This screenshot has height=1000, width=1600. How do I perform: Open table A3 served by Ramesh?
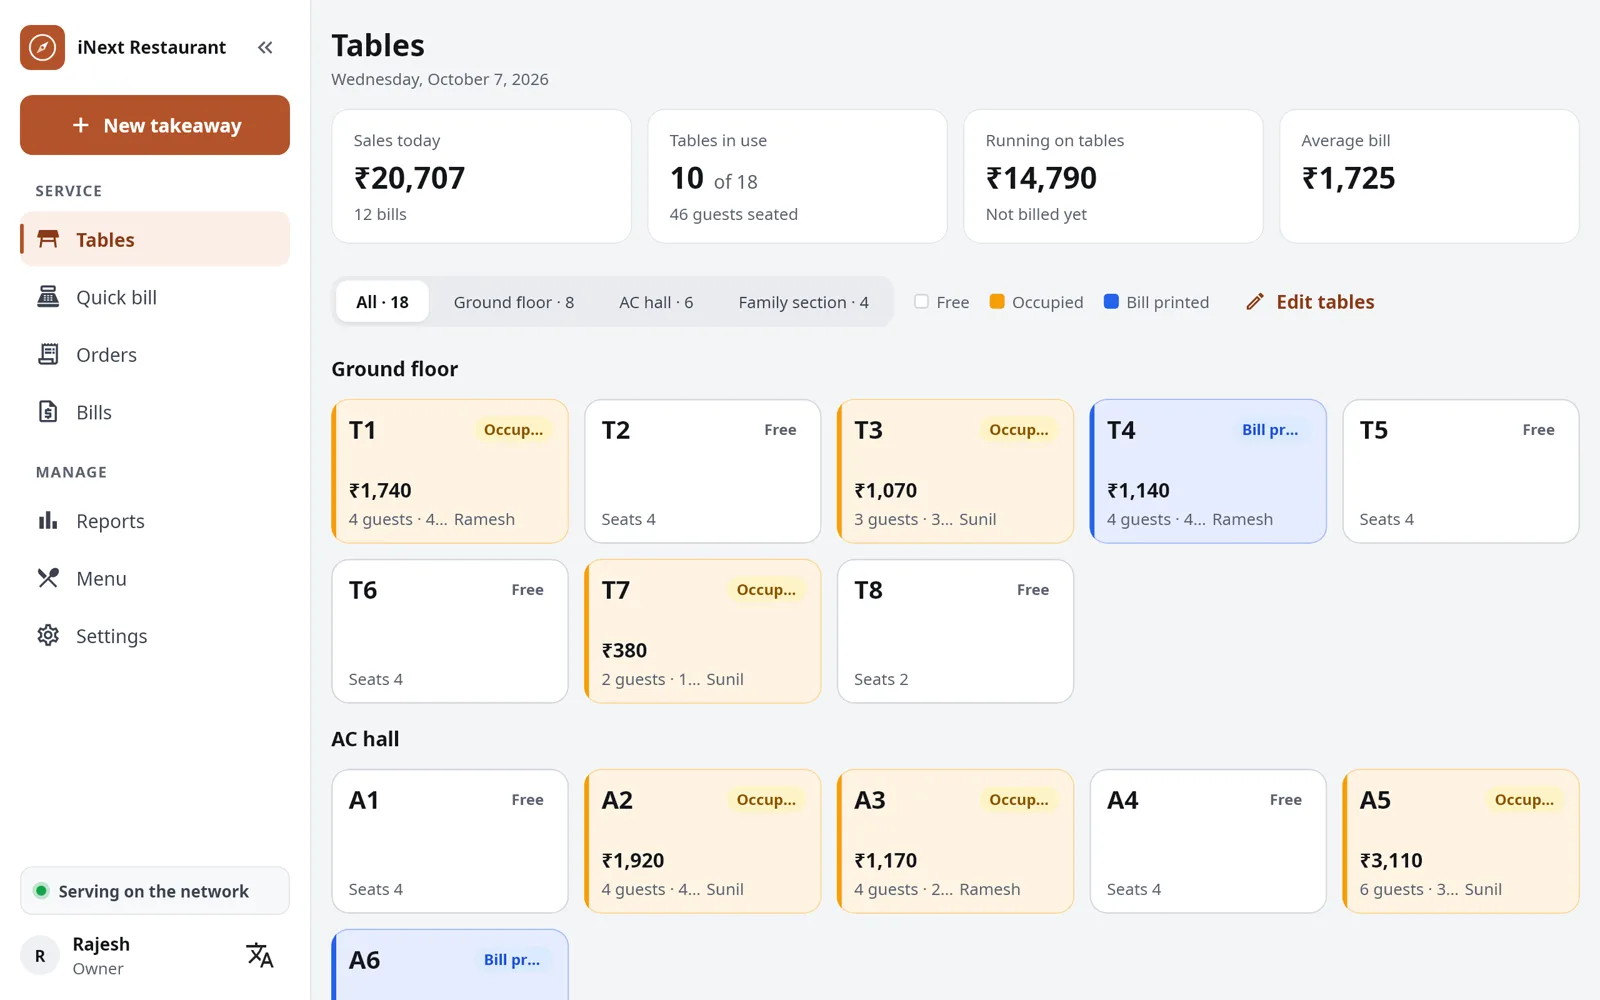click(x=956, y=841)
